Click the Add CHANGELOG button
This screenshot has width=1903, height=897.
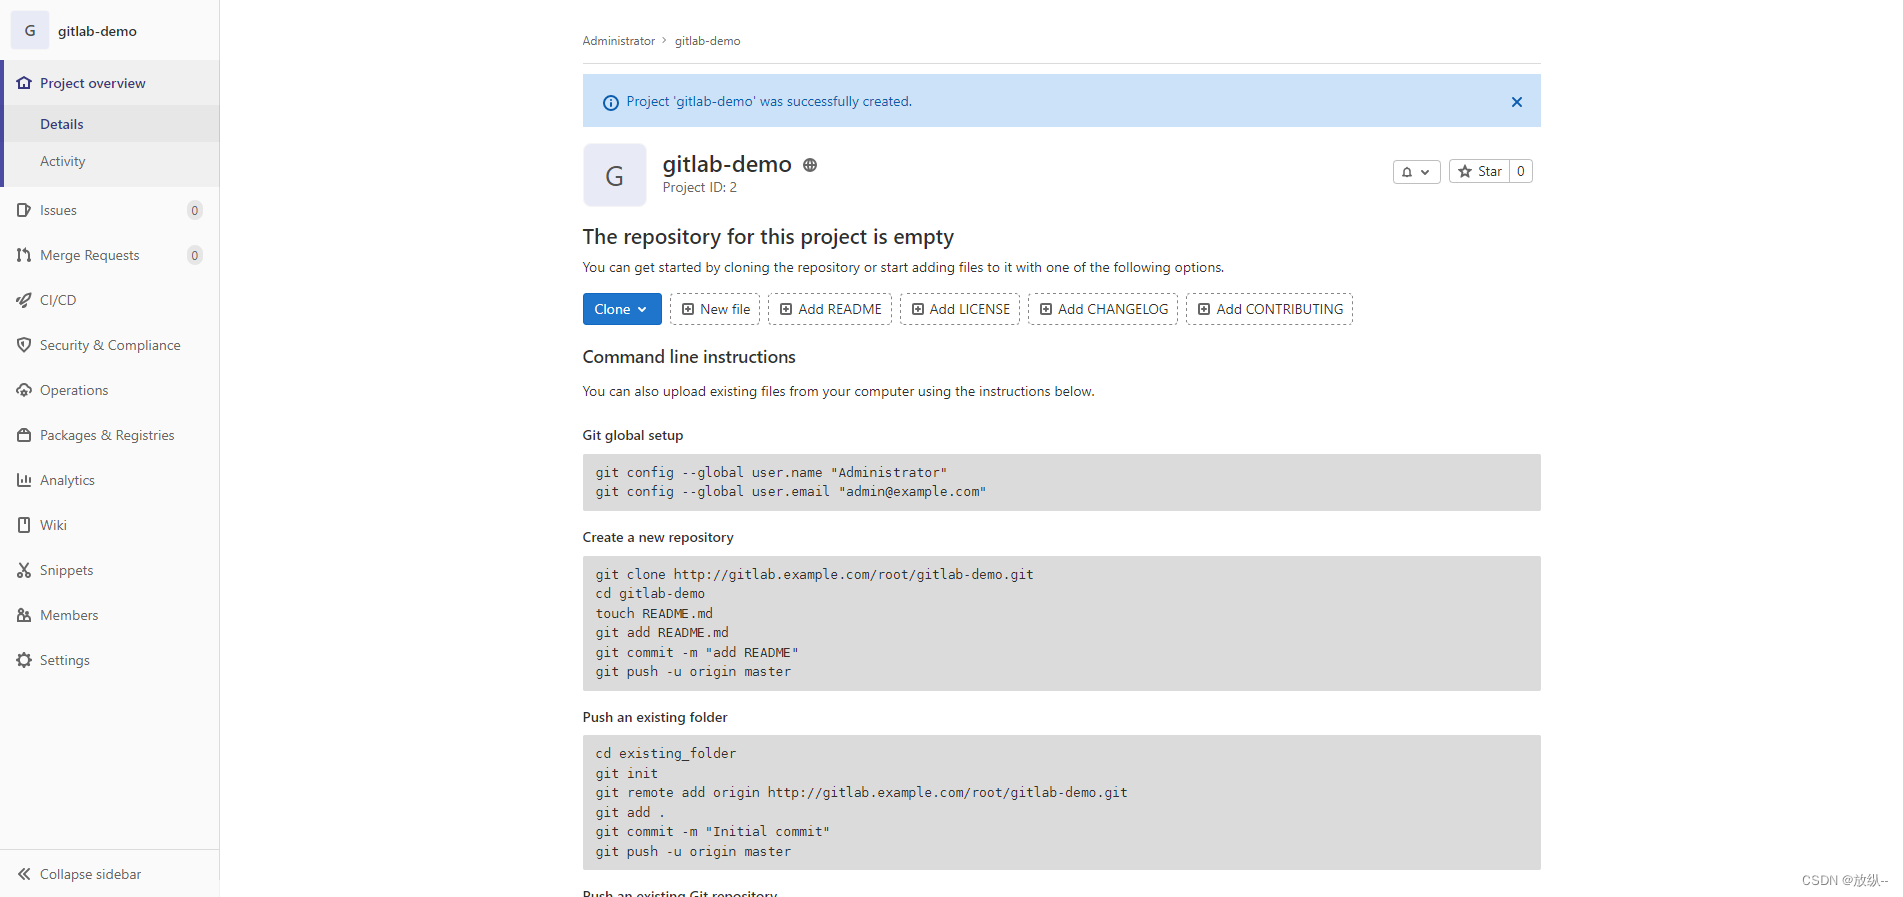click(1103, 309)
